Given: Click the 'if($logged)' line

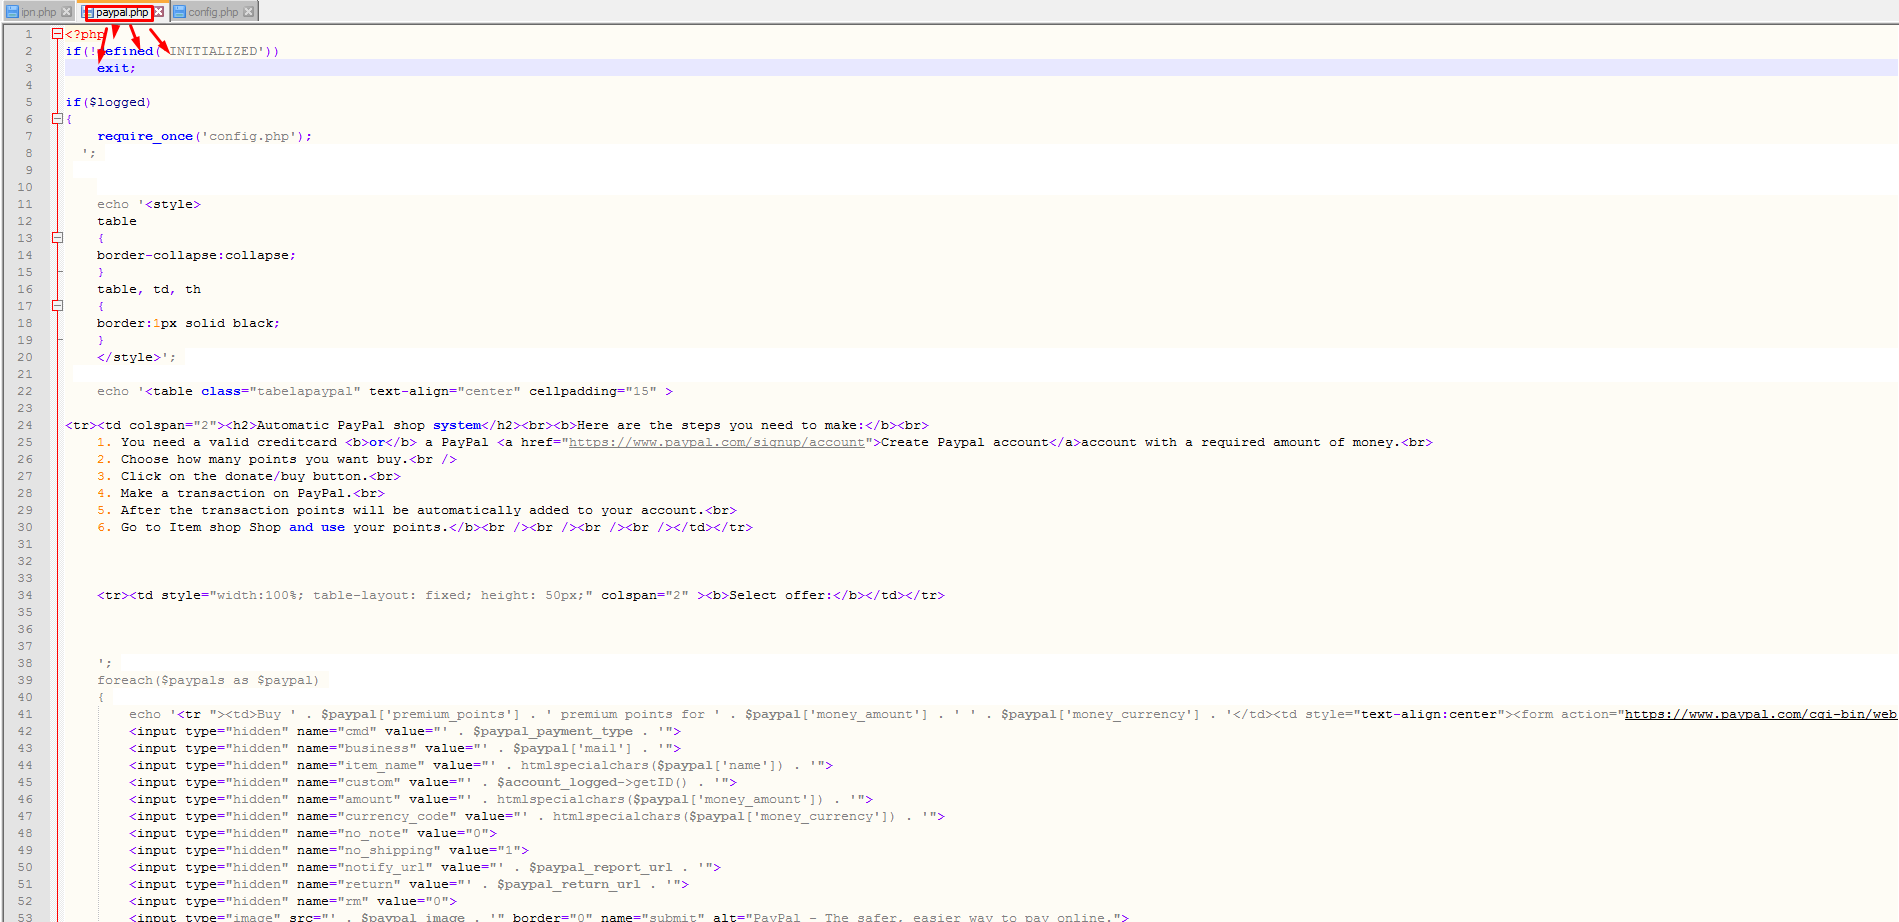Looking at the screenshot, I should [x=108, y=102].
